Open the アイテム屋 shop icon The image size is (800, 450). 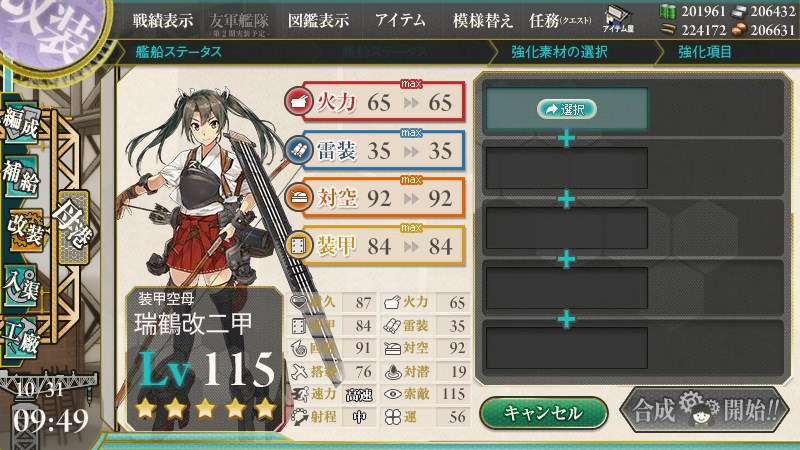coord(618,19)
